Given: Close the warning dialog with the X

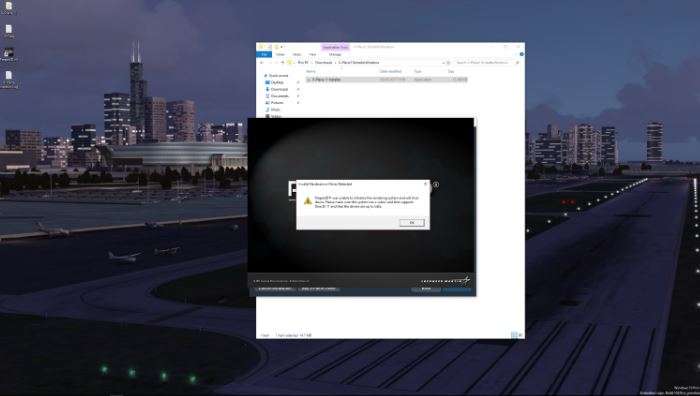Looking at the screenshot, I should 425,183.
